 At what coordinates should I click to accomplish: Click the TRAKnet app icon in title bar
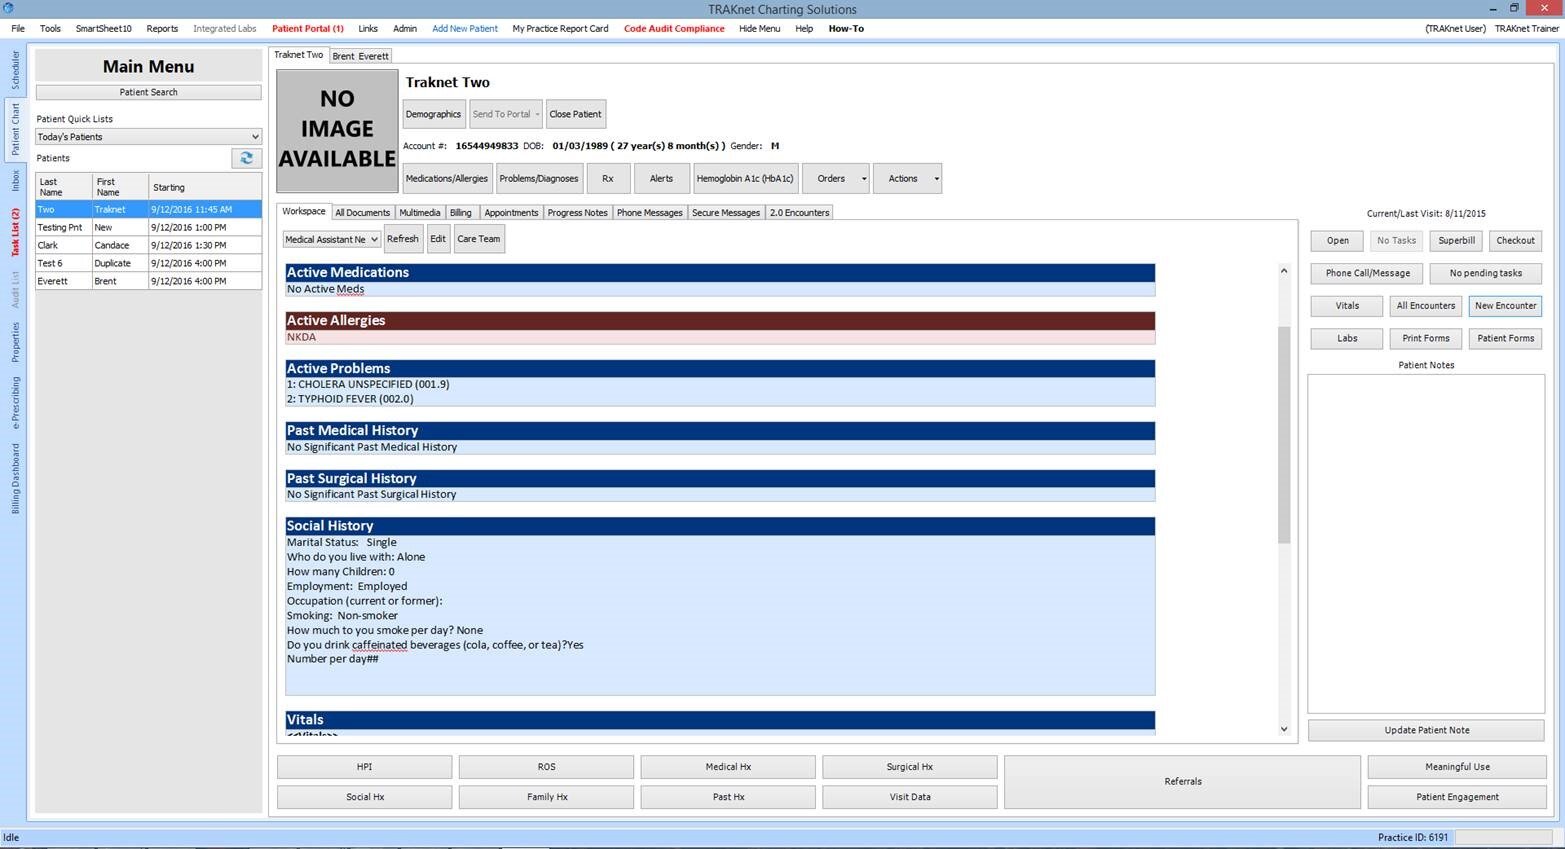click(8, 8)
